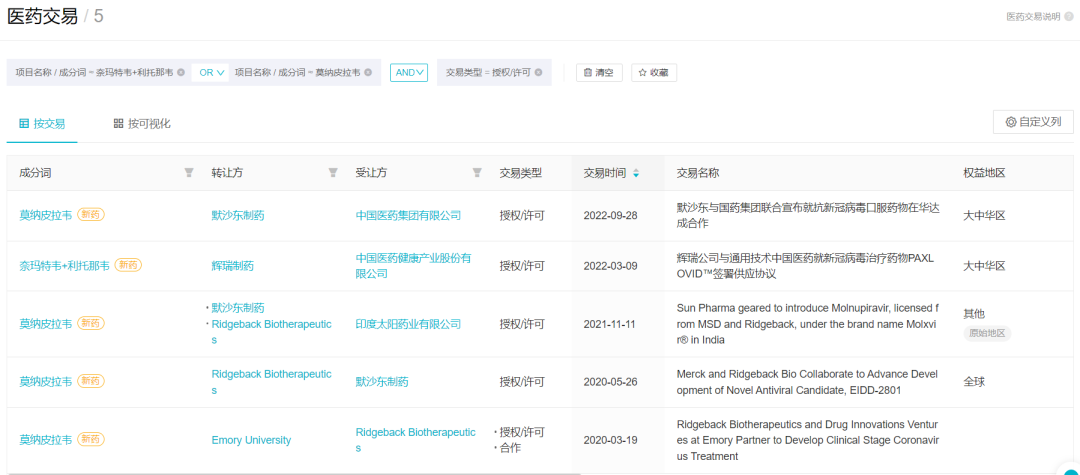The height and width of the screenshot is (475, 1080).
Task: Click the date 2020-05-26
Action: 610,381
